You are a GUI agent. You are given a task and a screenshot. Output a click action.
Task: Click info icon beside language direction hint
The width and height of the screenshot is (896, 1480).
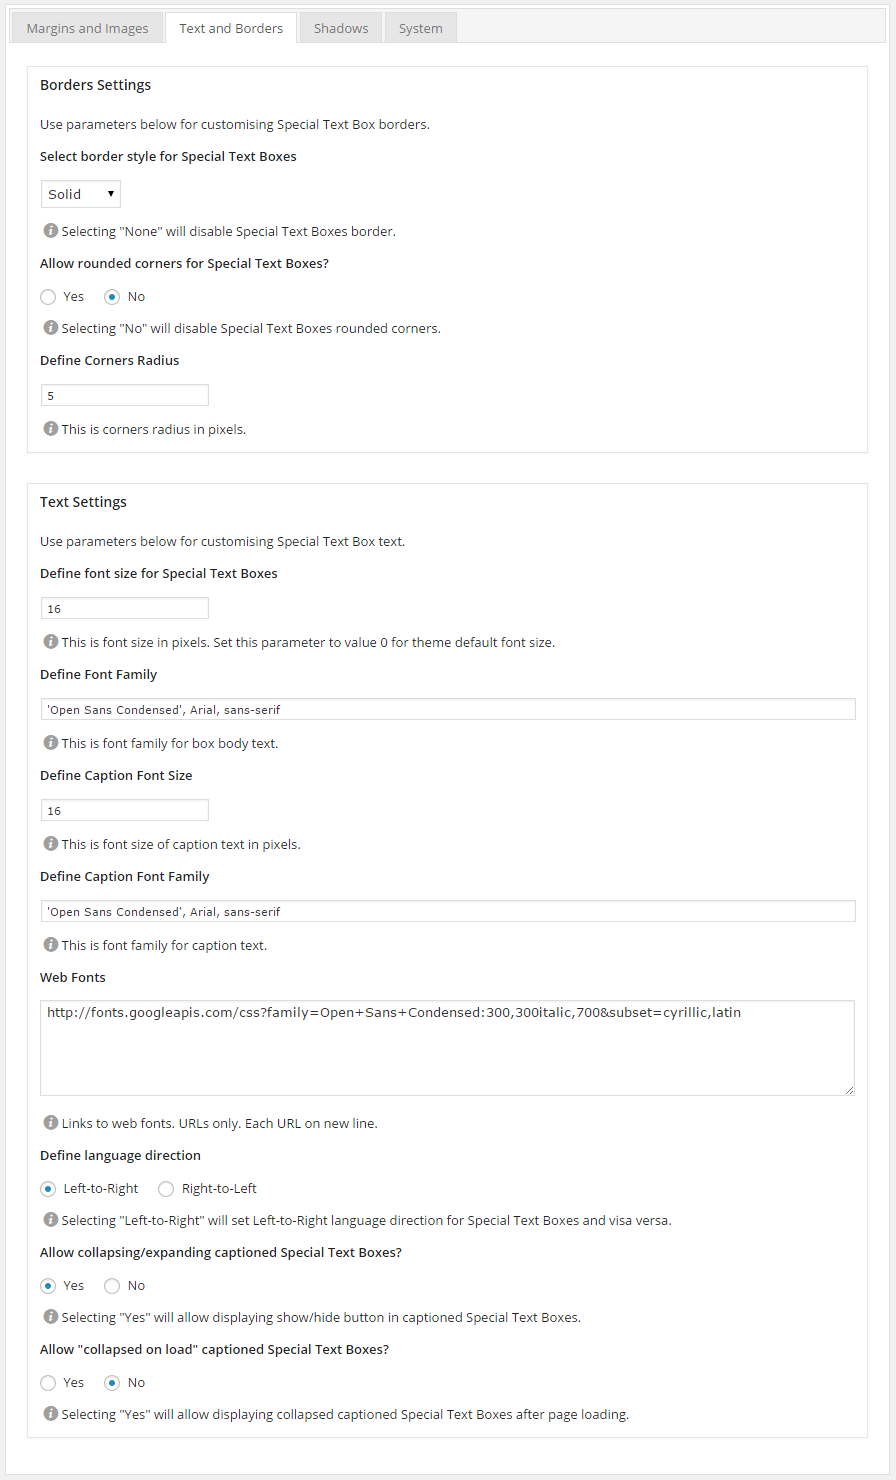pyautogui.click(x=51, y=1220)
